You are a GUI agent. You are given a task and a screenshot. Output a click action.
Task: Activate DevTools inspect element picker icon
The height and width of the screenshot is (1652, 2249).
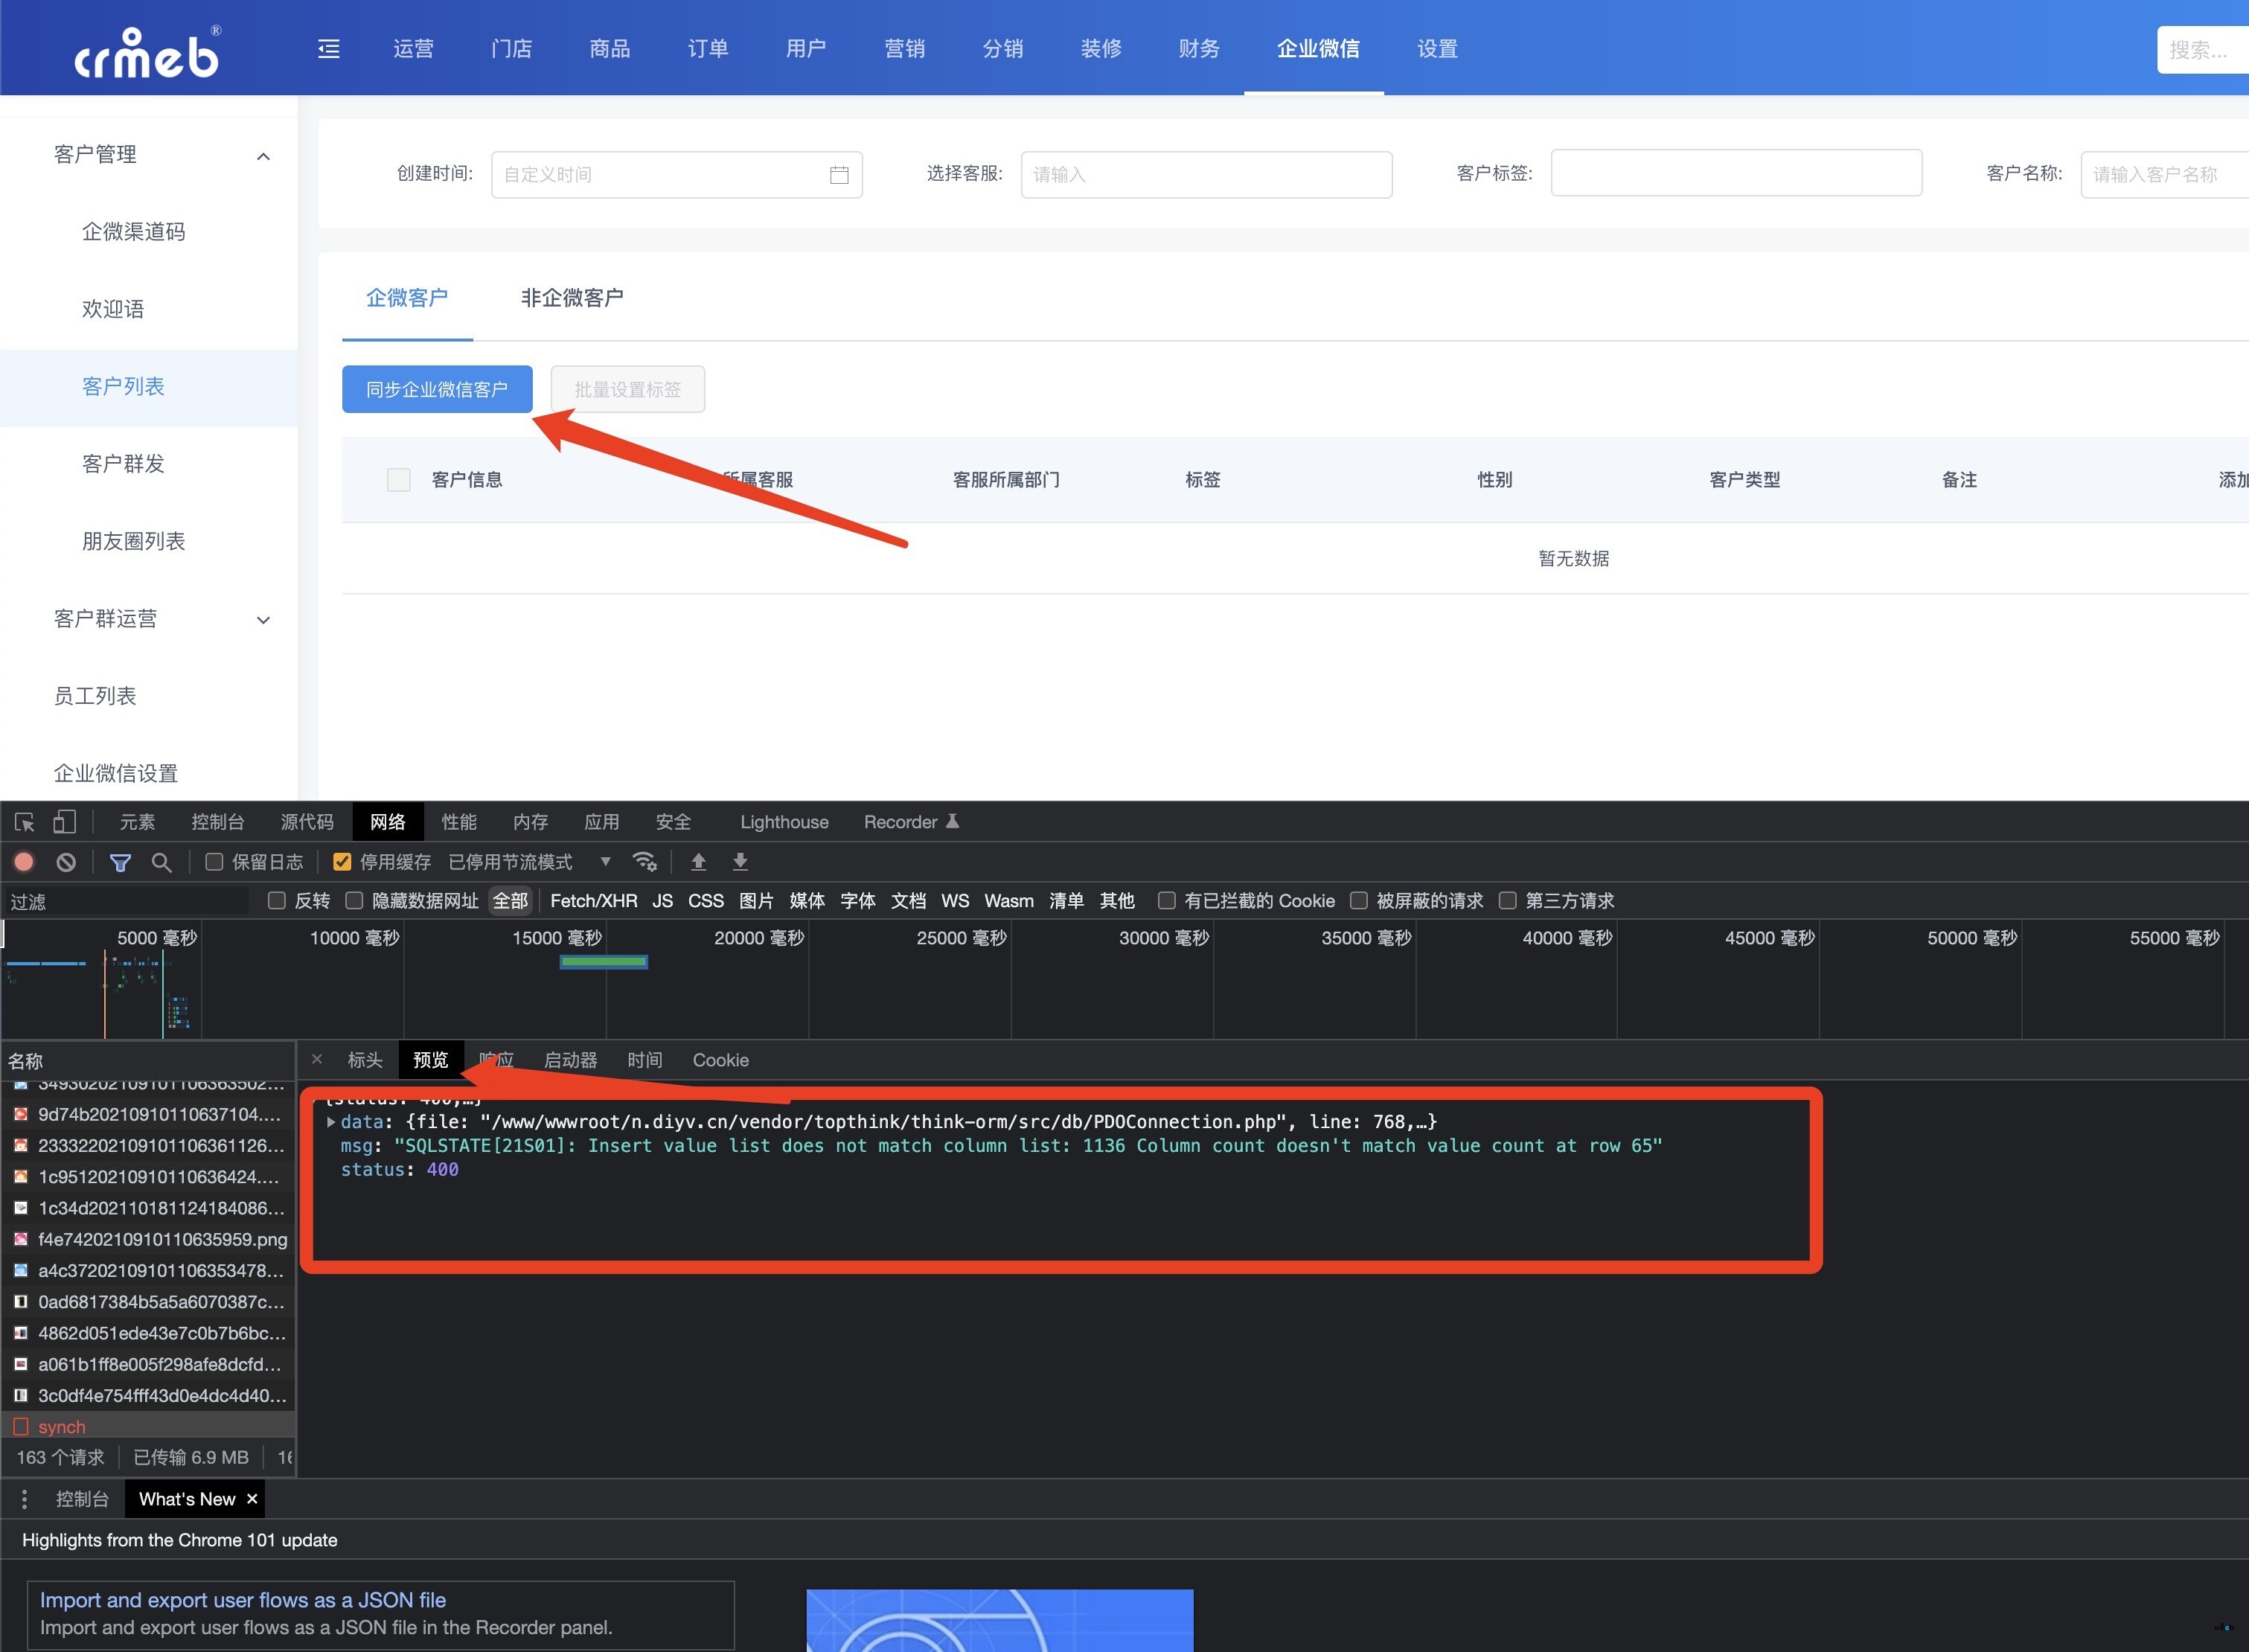(25, 822)
